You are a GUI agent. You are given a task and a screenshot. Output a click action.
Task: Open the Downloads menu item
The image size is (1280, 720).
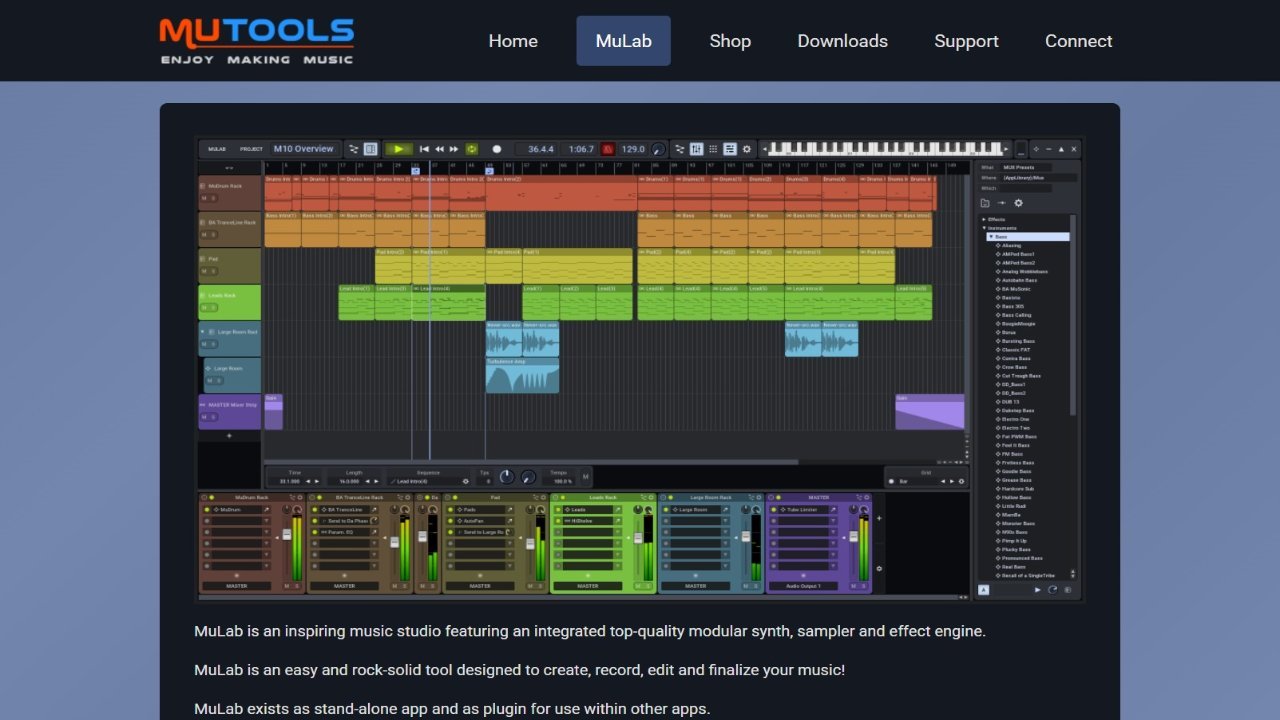point(842,41)
